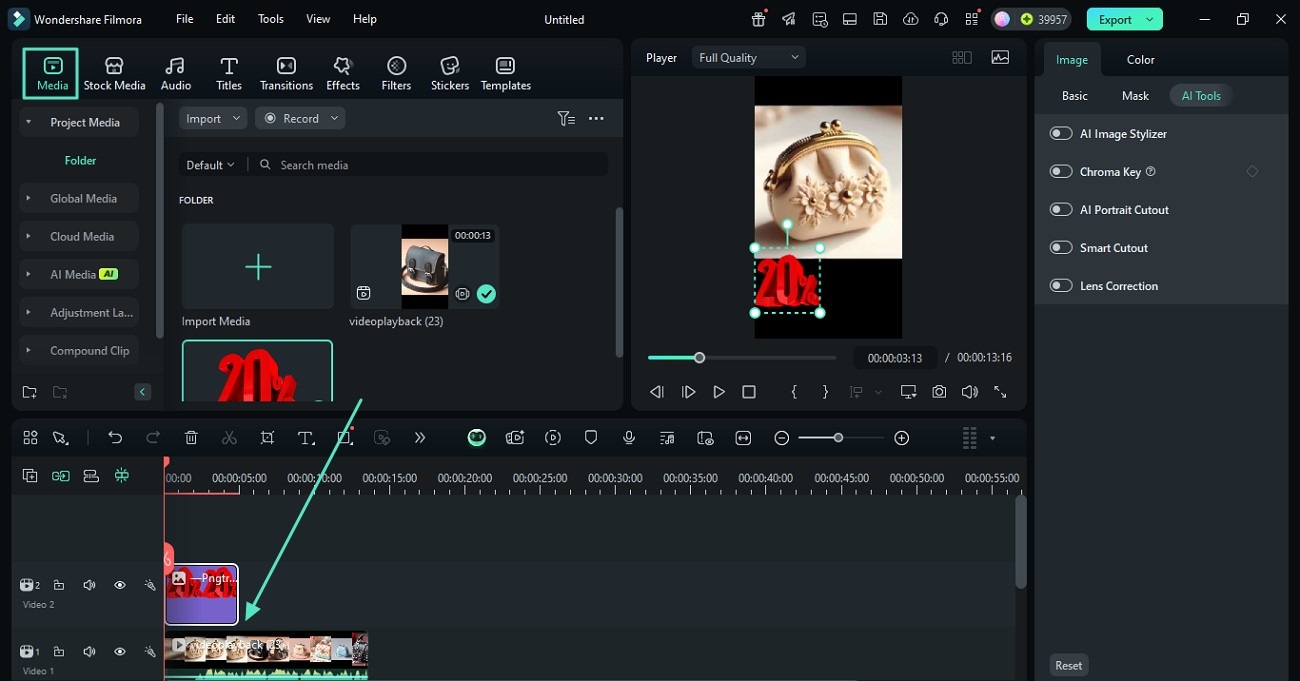Open the View menu
Image resolution: width=1300 pixels, height=681 pixels.
coord(318,19)
